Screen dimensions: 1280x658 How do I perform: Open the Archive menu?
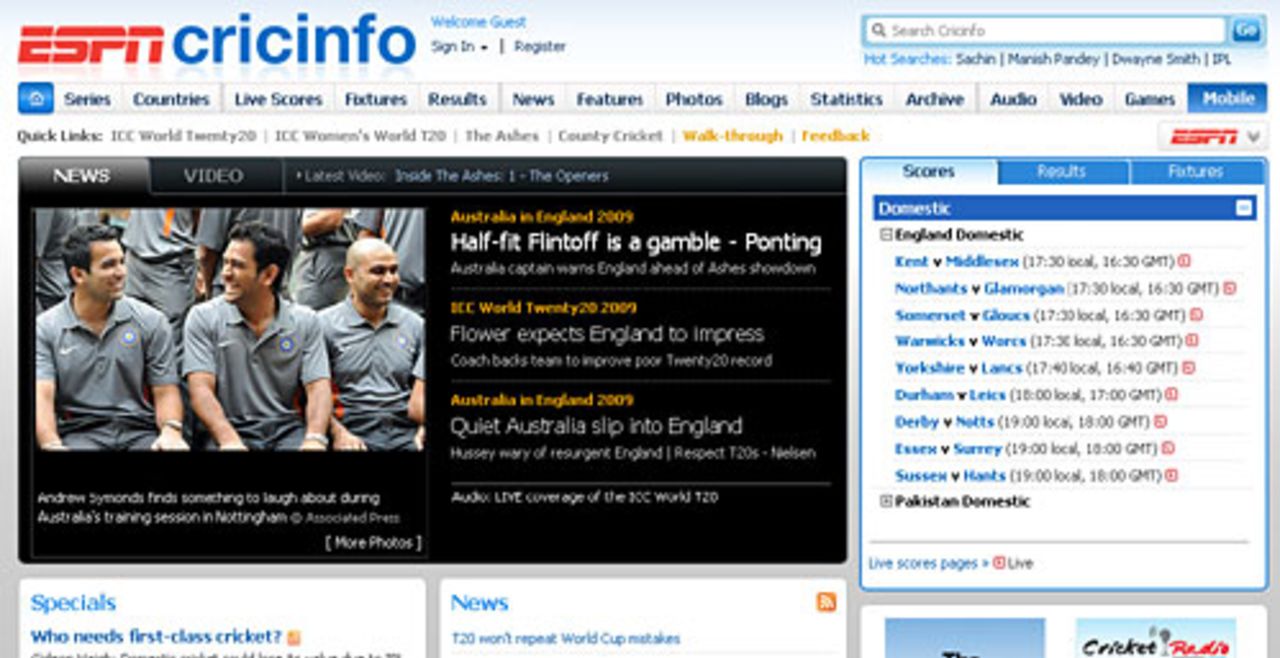(x=935, y=99)
